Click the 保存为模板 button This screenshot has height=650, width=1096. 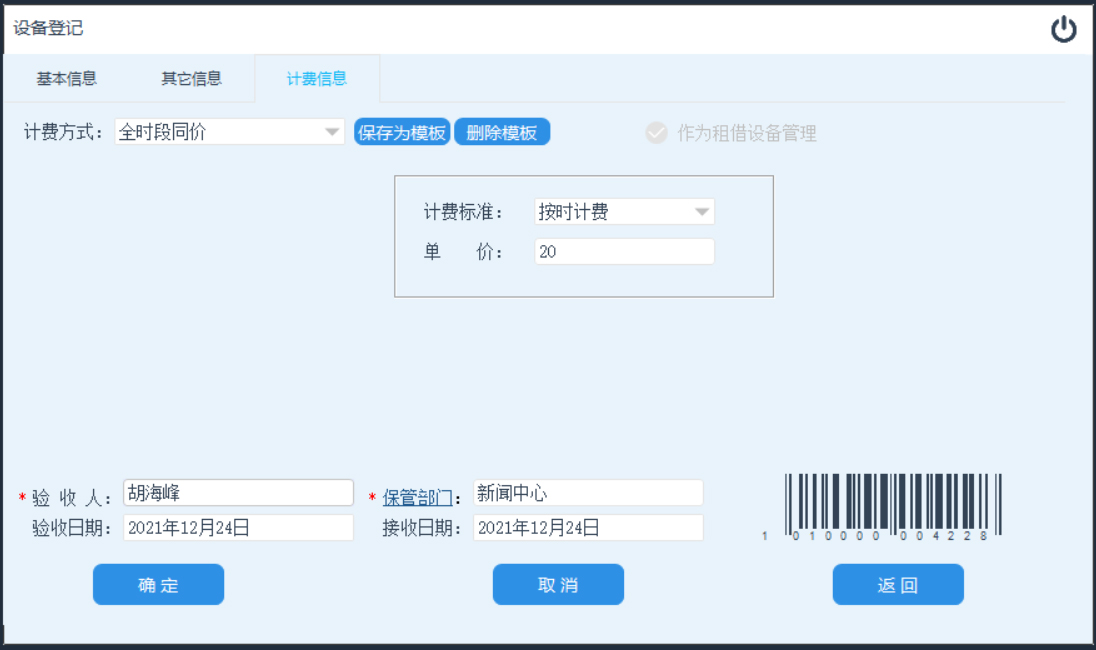[x=401, y=133]
